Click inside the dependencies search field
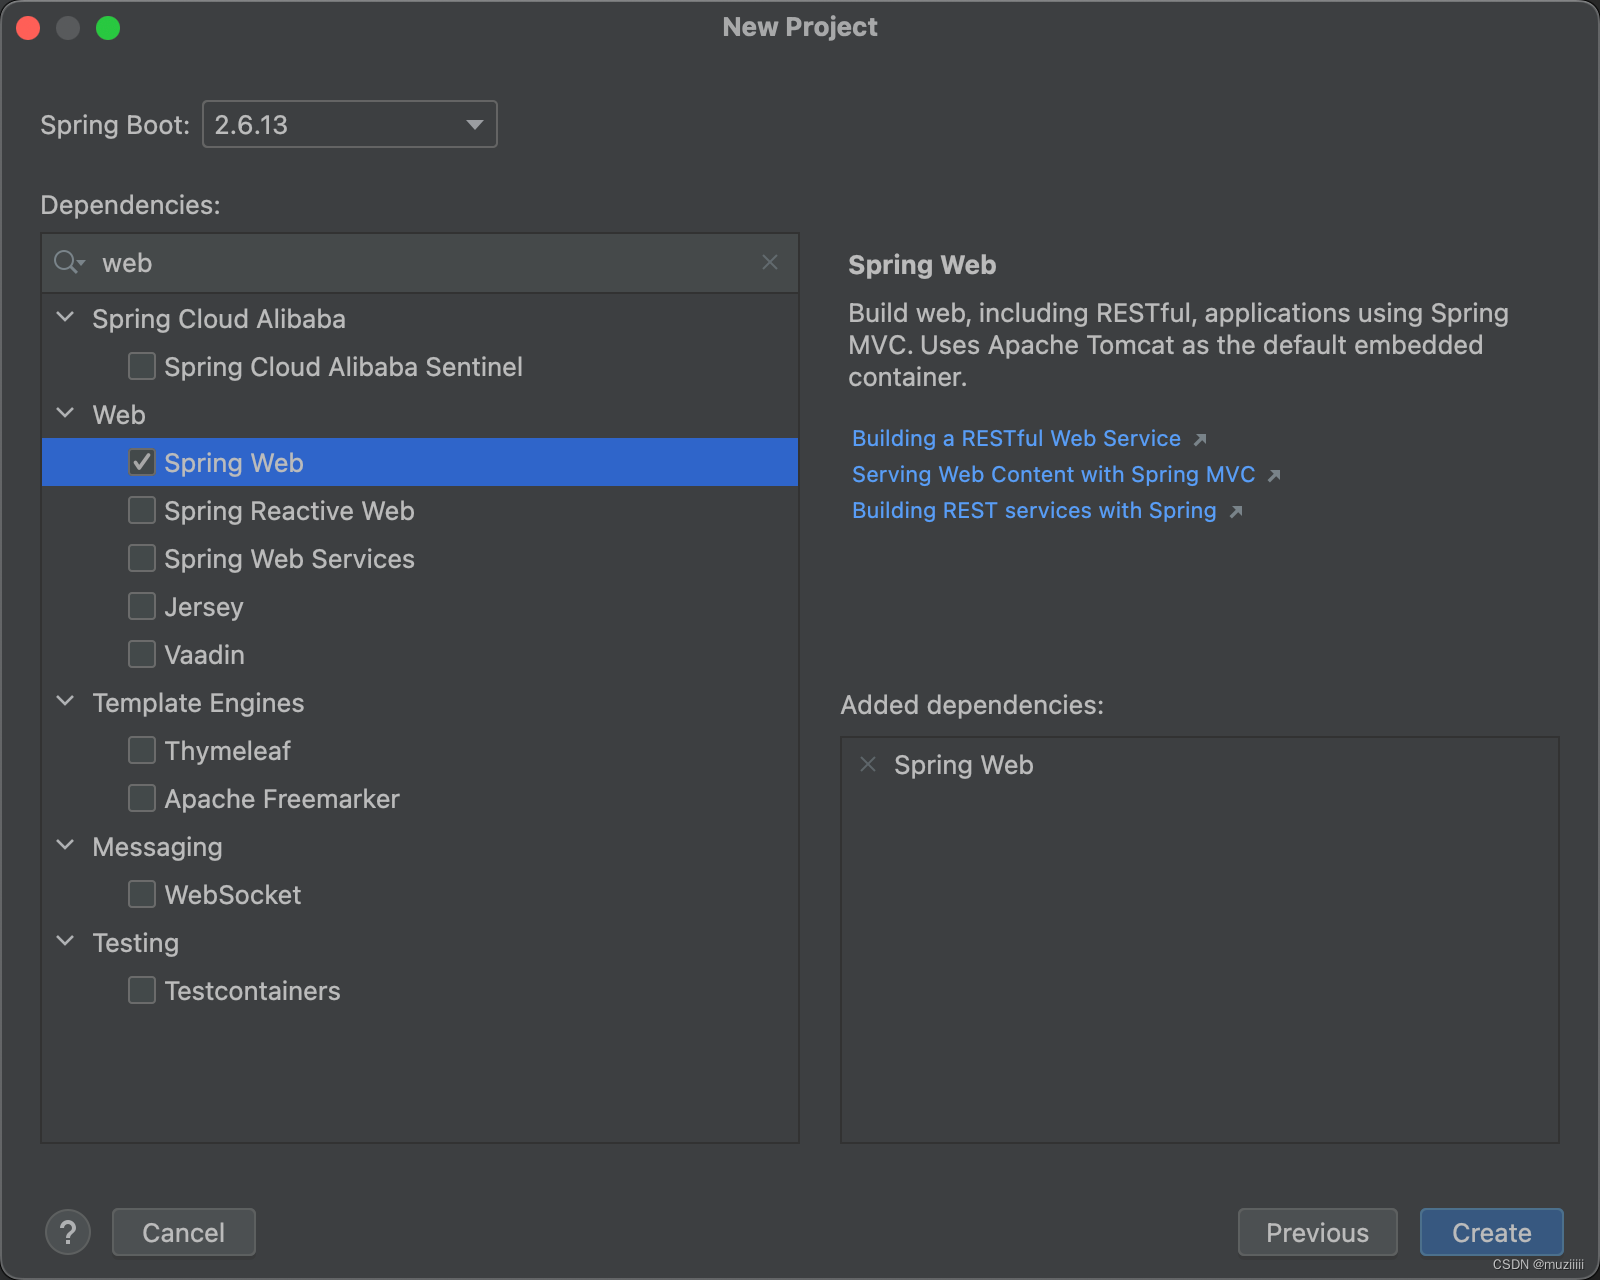Image resolution: width=1600 pixels, height=1280 pixels. pos(400,262)
